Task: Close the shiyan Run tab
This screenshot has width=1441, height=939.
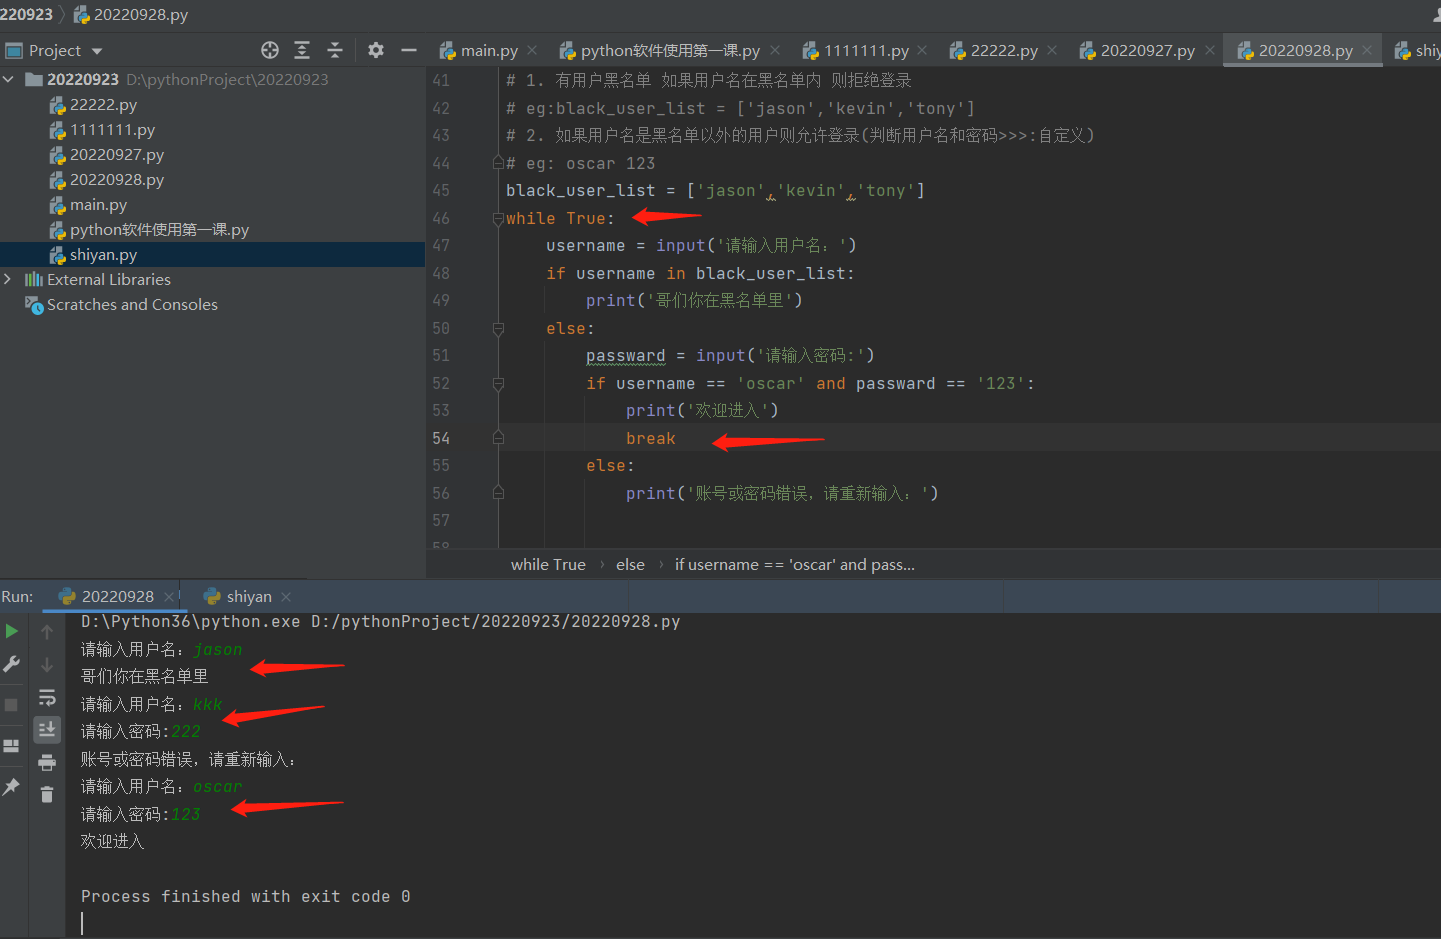Action: click(x=286, y=597)
